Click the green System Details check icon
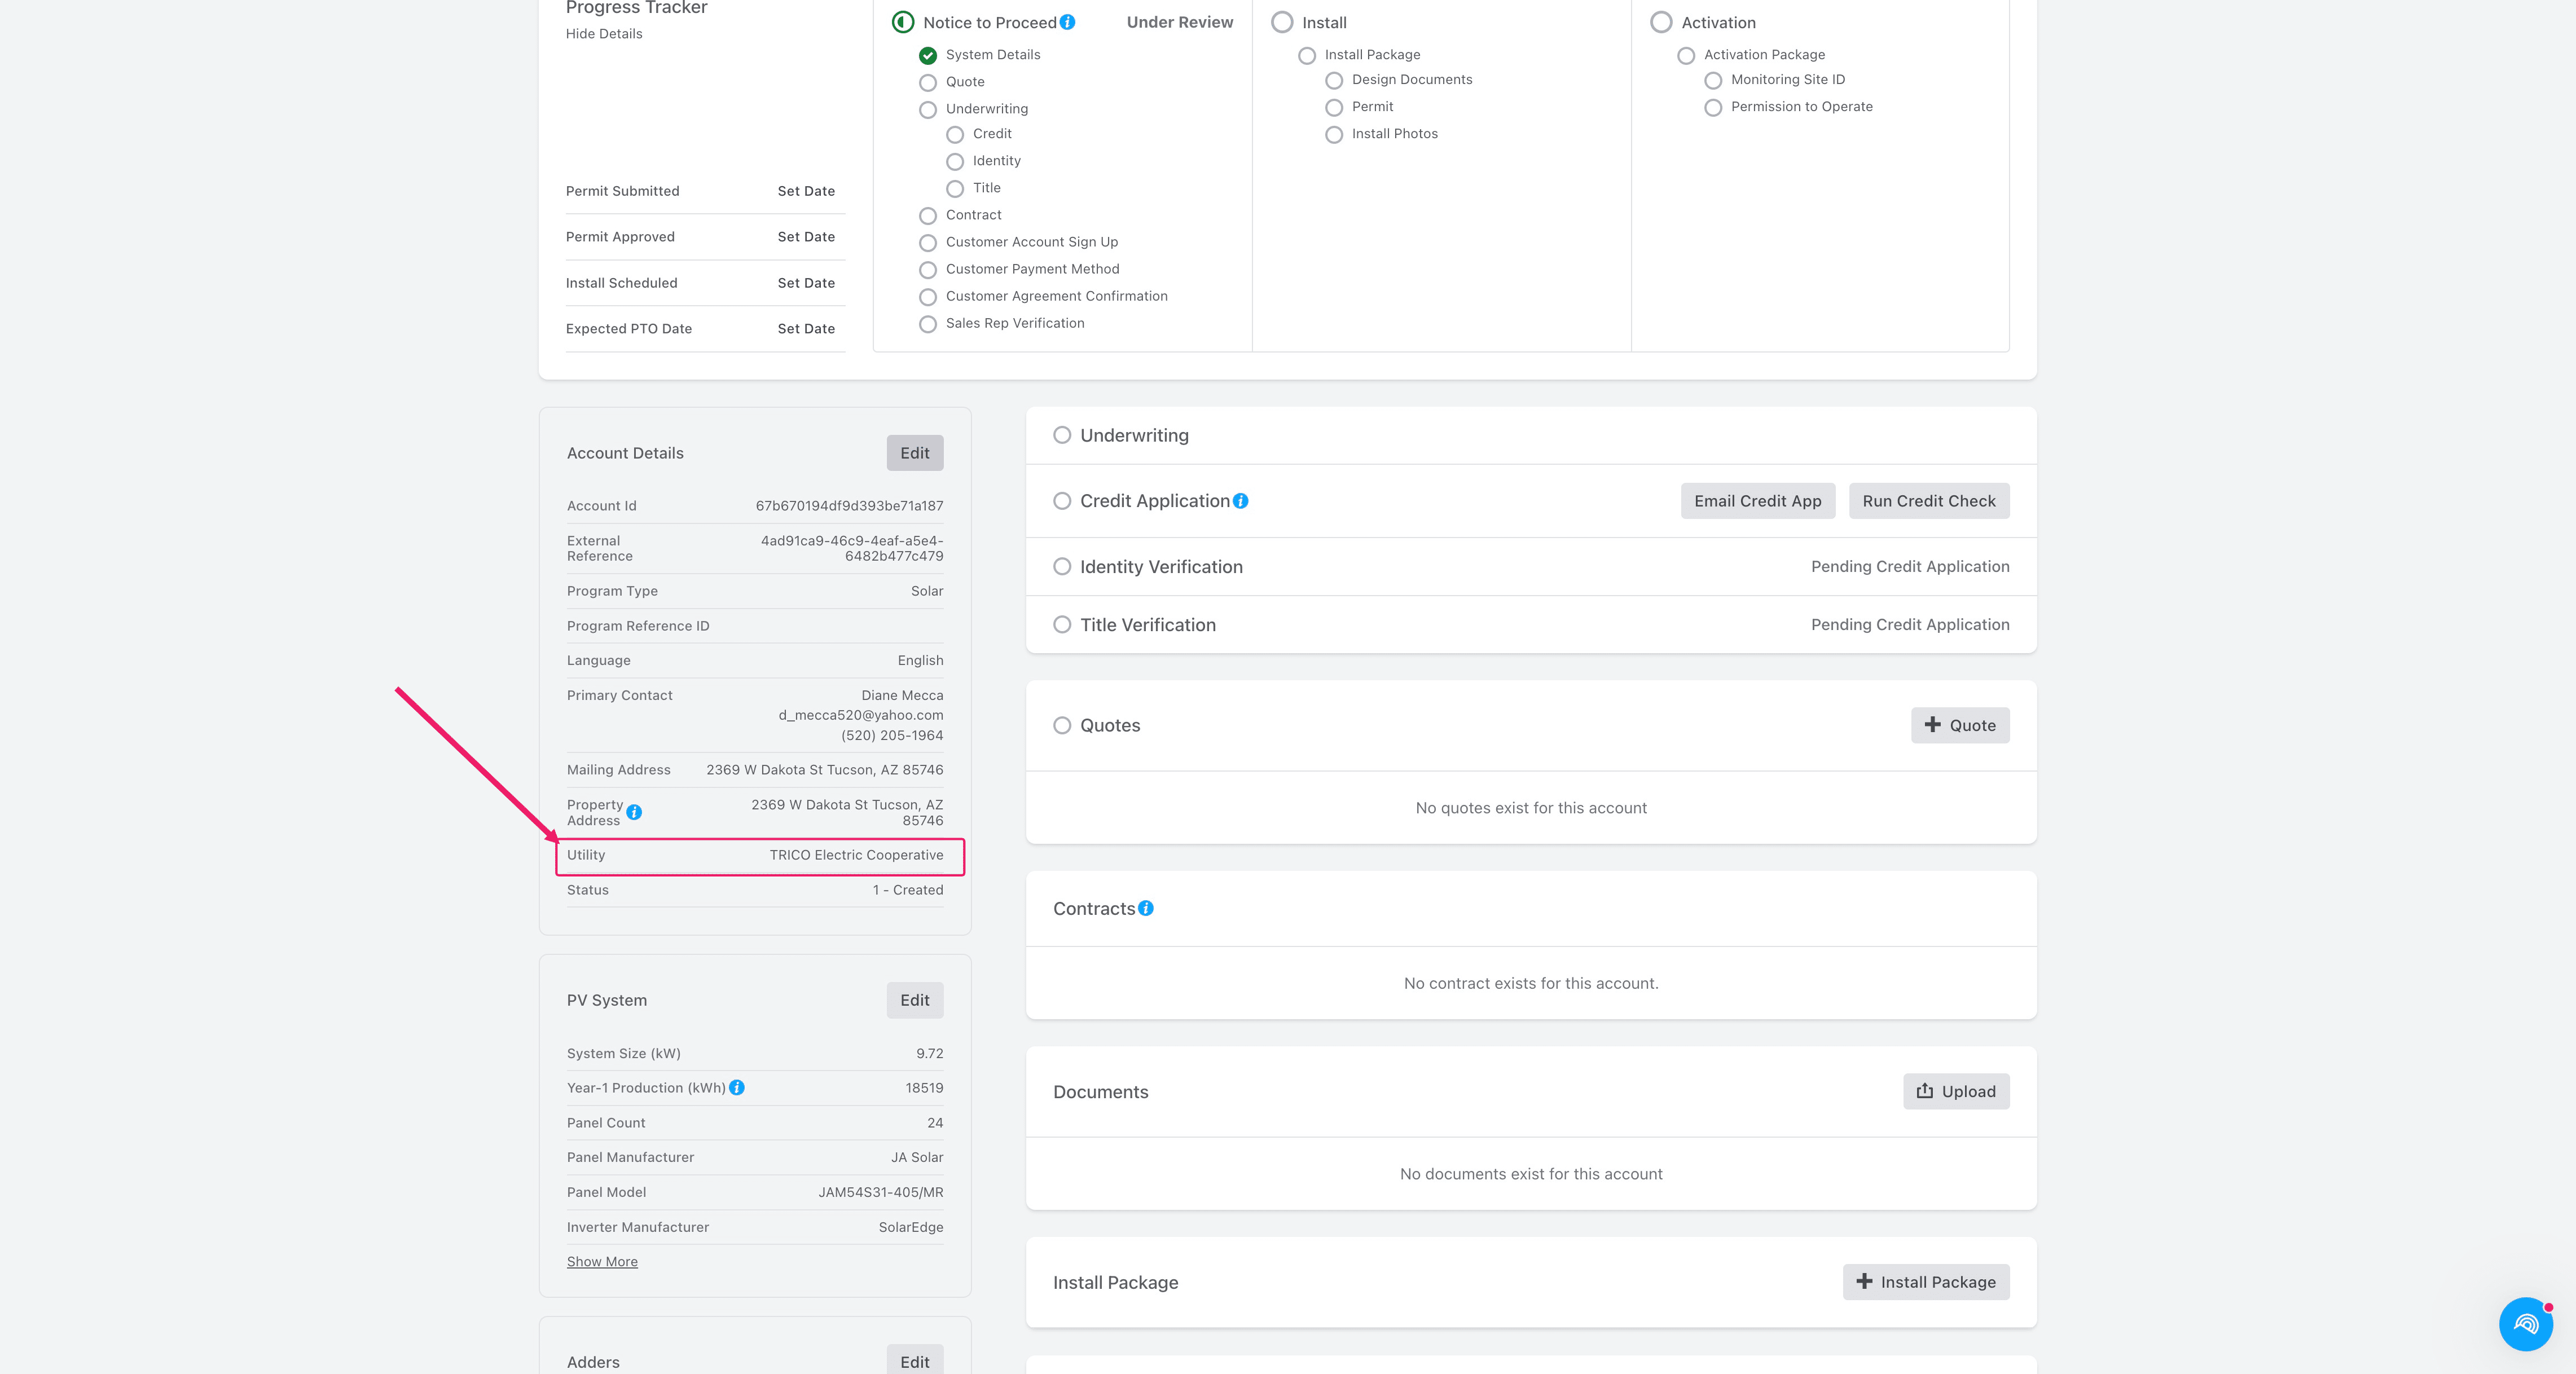This screenshot has height=1374, width=2576. tap(928, 55)
